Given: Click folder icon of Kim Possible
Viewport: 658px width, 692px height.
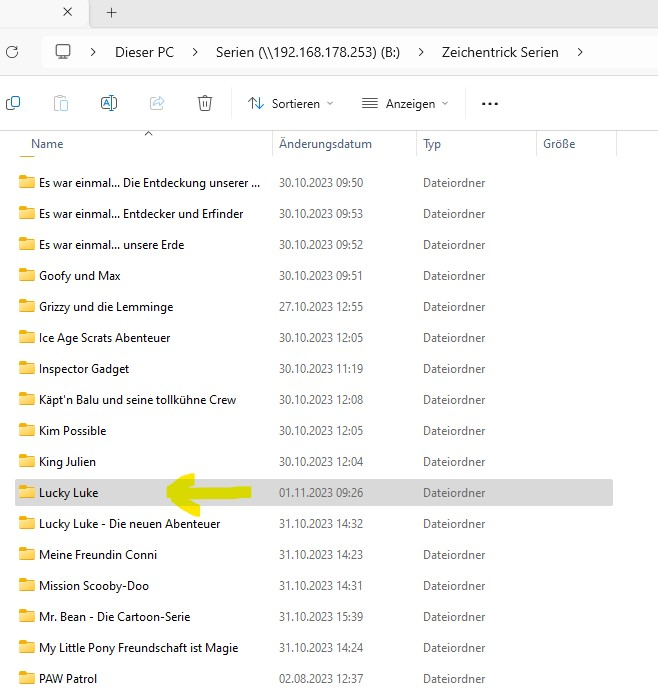Looking at the screenshot, I should (26, 430).
